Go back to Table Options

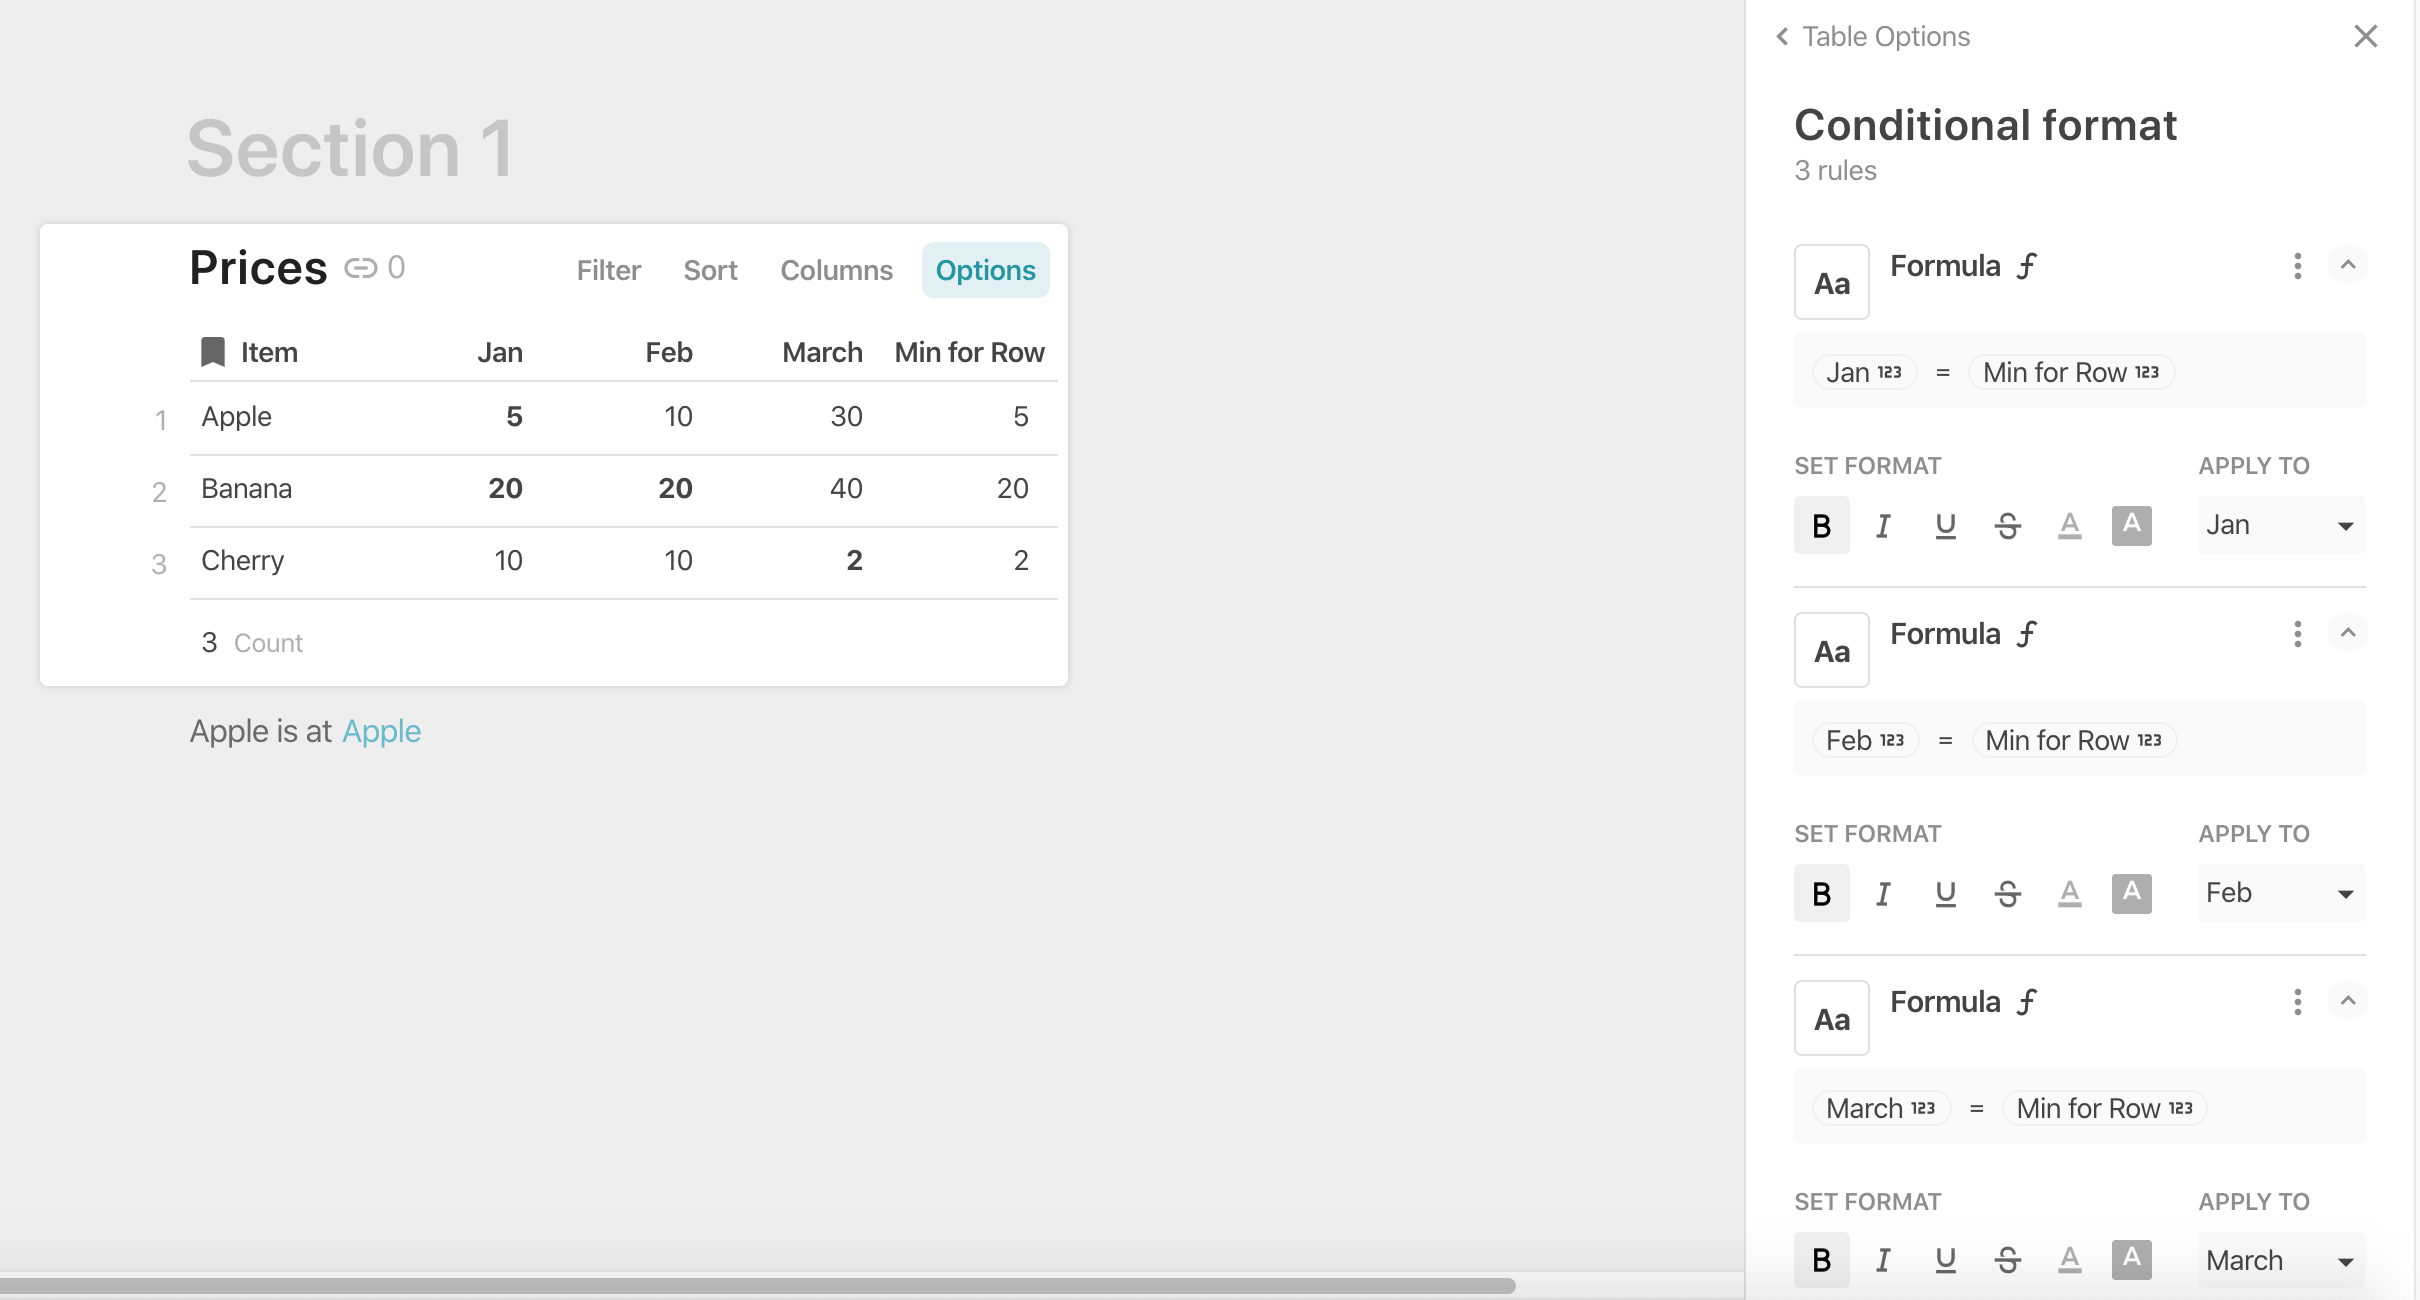pos(1872,37)
